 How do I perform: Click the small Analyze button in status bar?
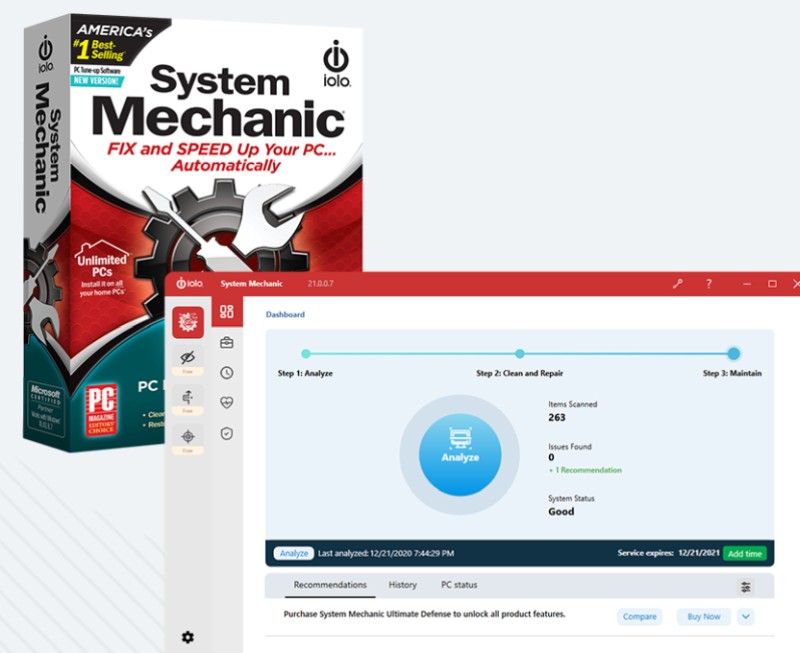coord(294,553)
